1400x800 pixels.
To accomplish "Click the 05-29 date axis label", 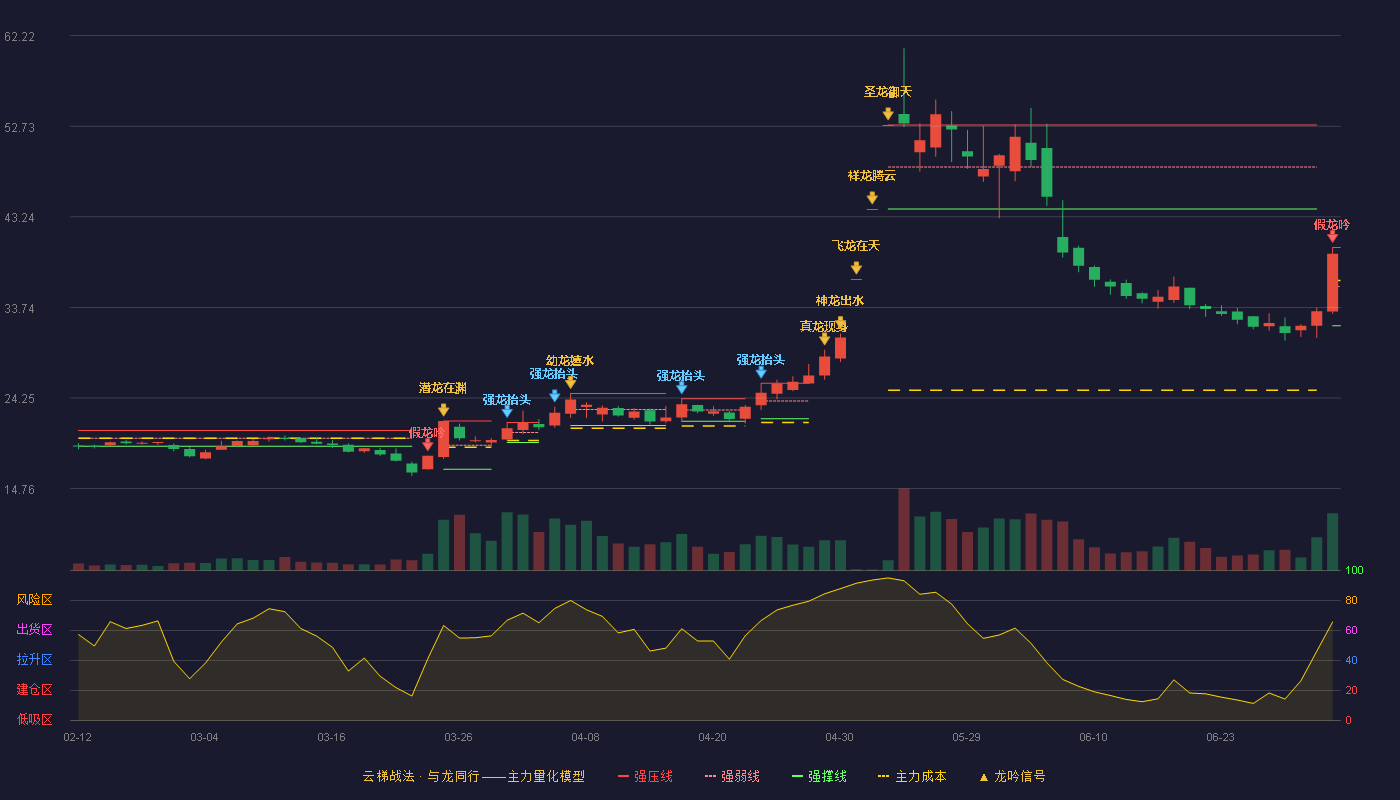I will [x=966, y=737].
